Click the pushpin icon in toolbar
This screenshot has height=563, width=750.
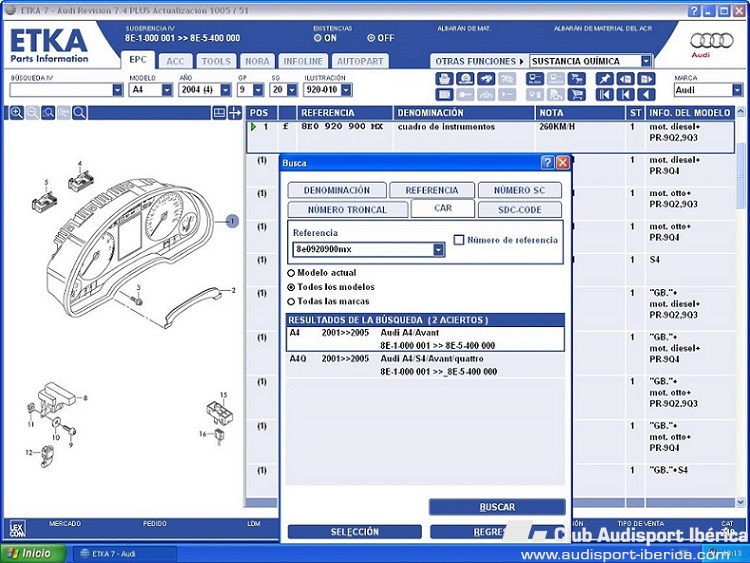coord(604,79)
